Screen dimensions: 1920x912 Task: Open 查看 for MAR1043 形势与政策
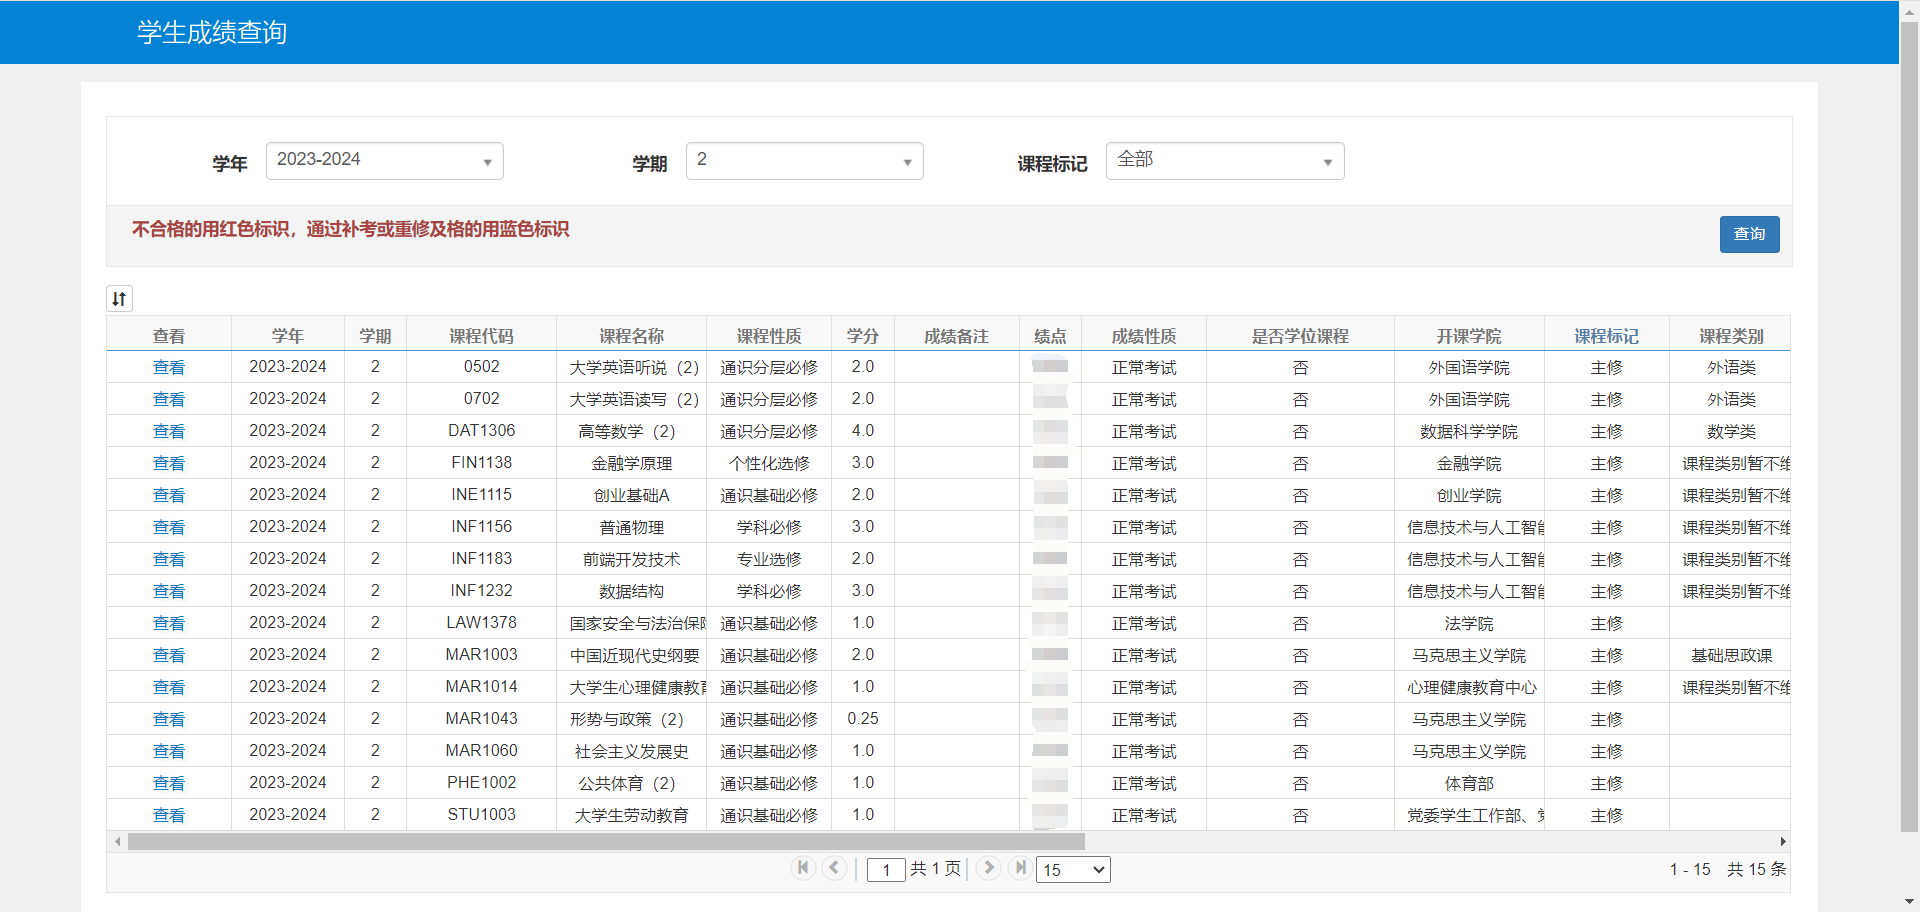[169, 719]
